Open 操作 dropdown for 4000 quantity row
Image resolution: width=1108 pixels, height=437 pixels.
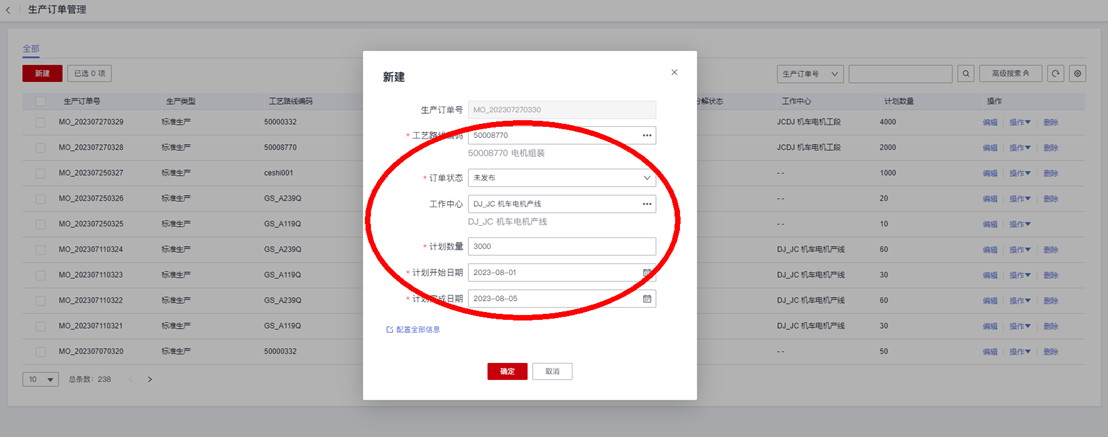pyautogui.click(x=1020, y=122)
